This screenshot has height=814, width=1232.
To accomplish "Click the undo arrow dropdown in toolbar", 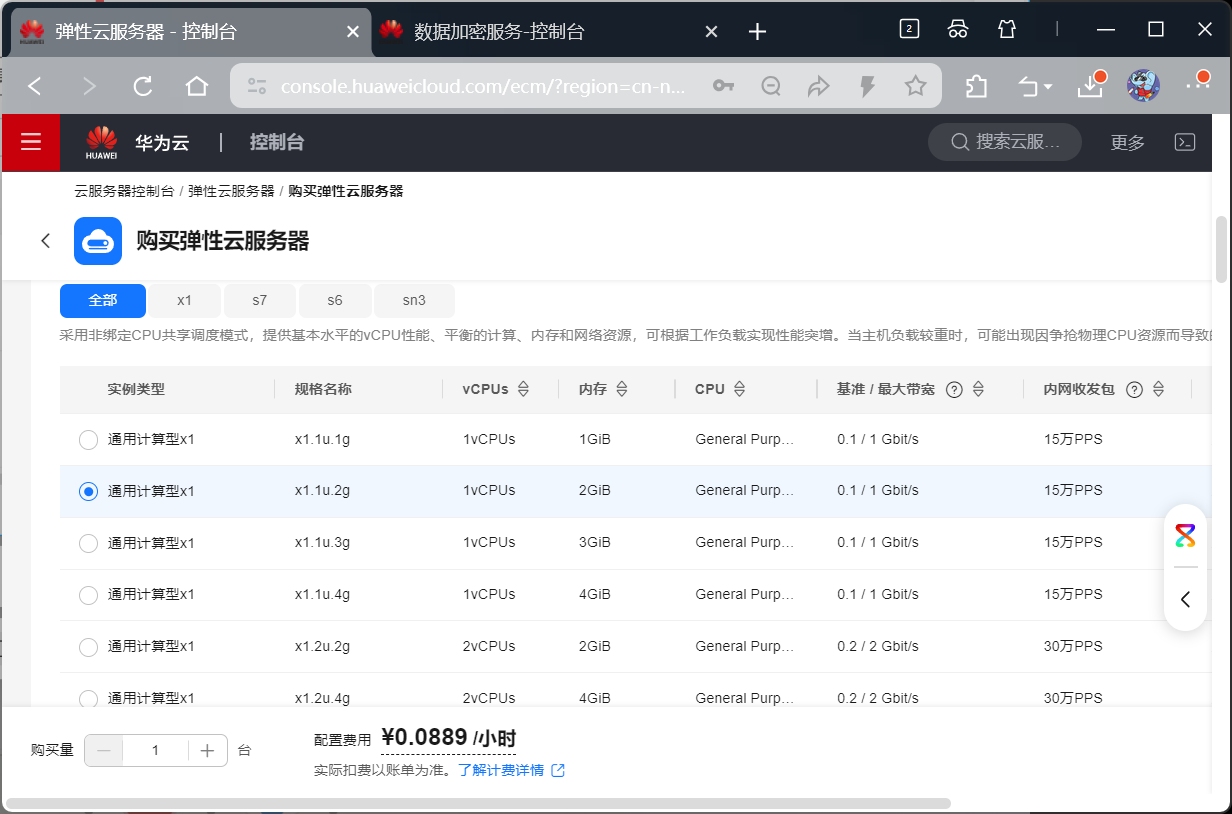I will pyautogui.click(x=1035, y=87).
